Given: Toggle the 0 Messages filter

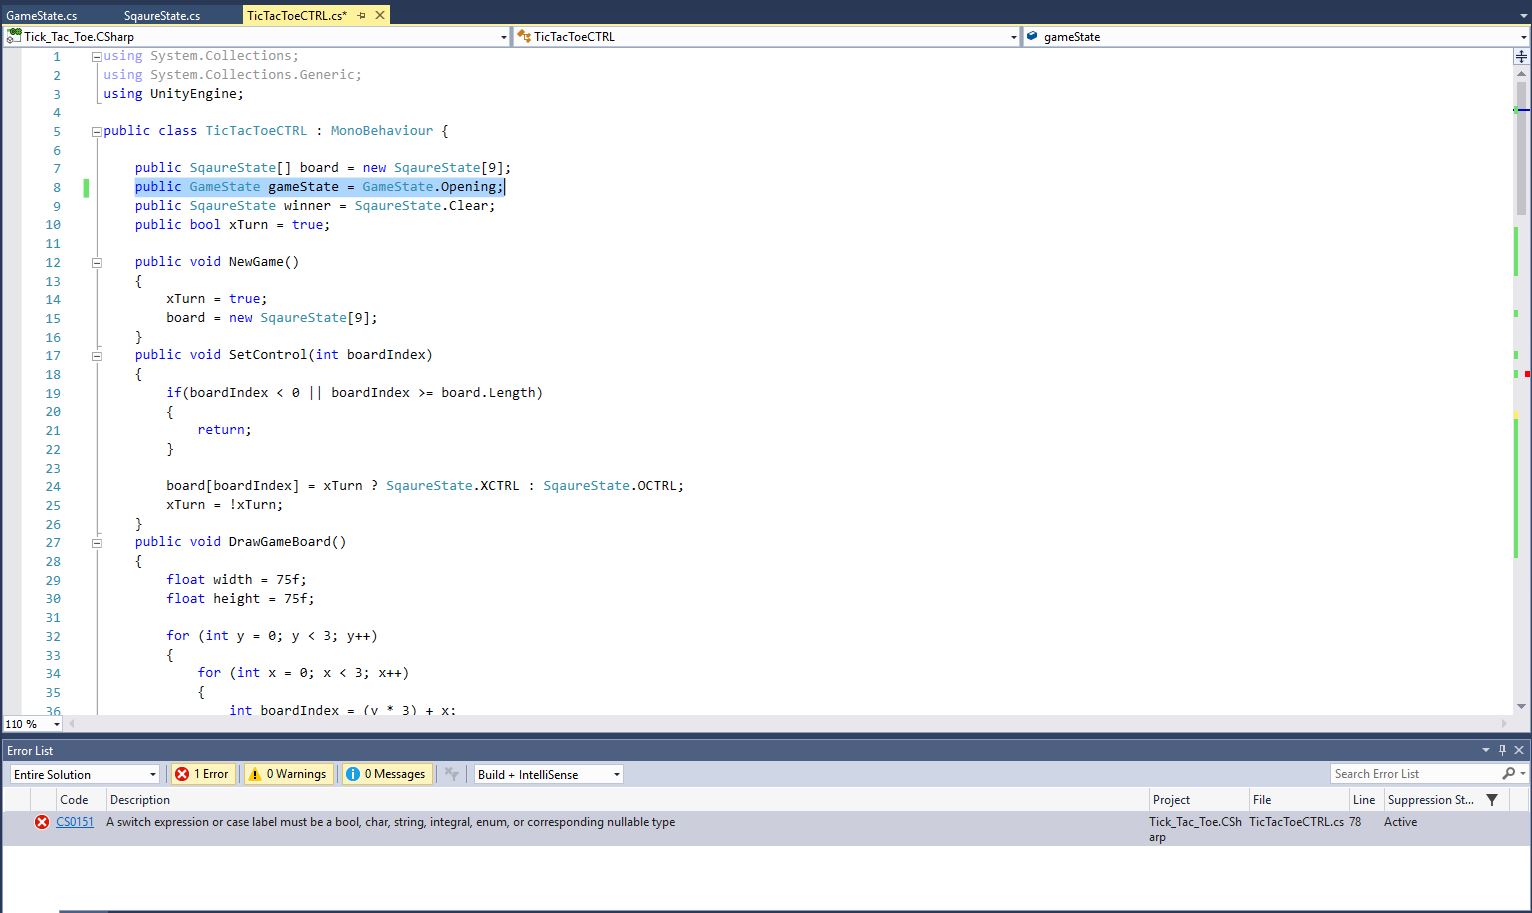Looking at the screenshot, I should pos(386,774).
